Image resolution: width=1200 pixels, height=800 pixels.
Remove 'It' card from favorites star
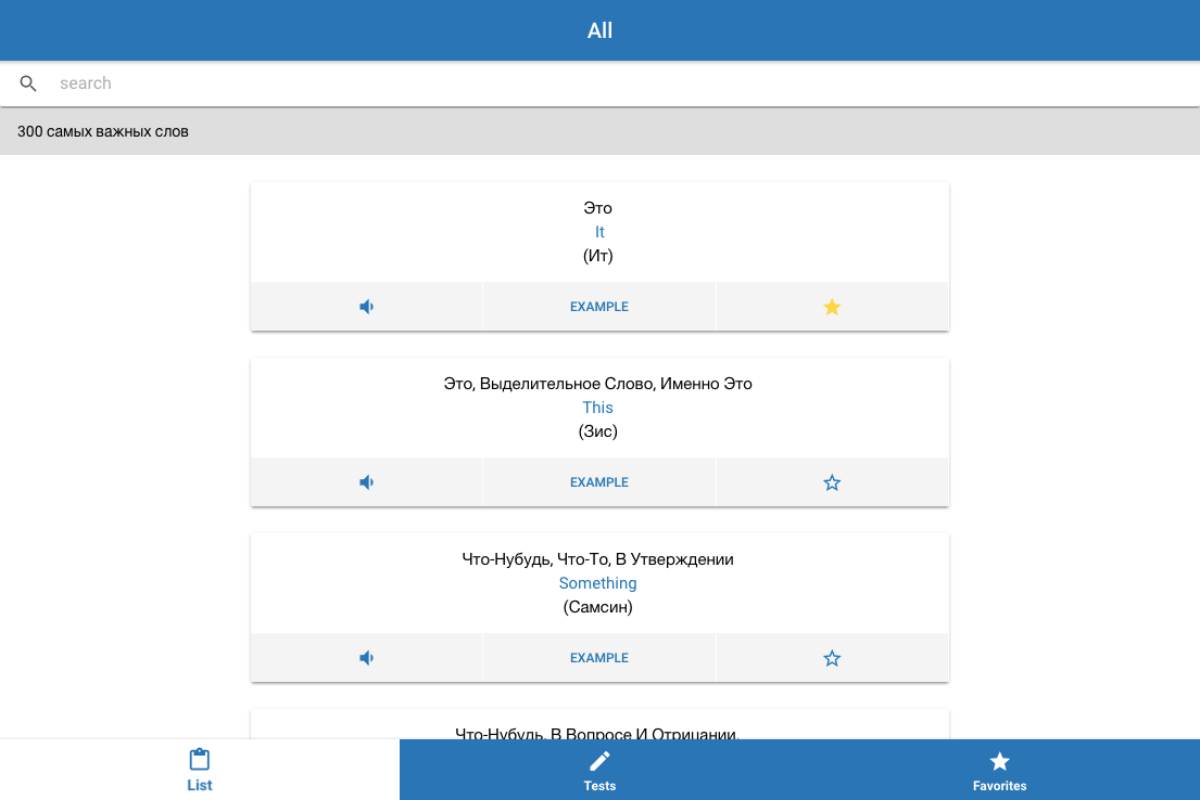832,307
